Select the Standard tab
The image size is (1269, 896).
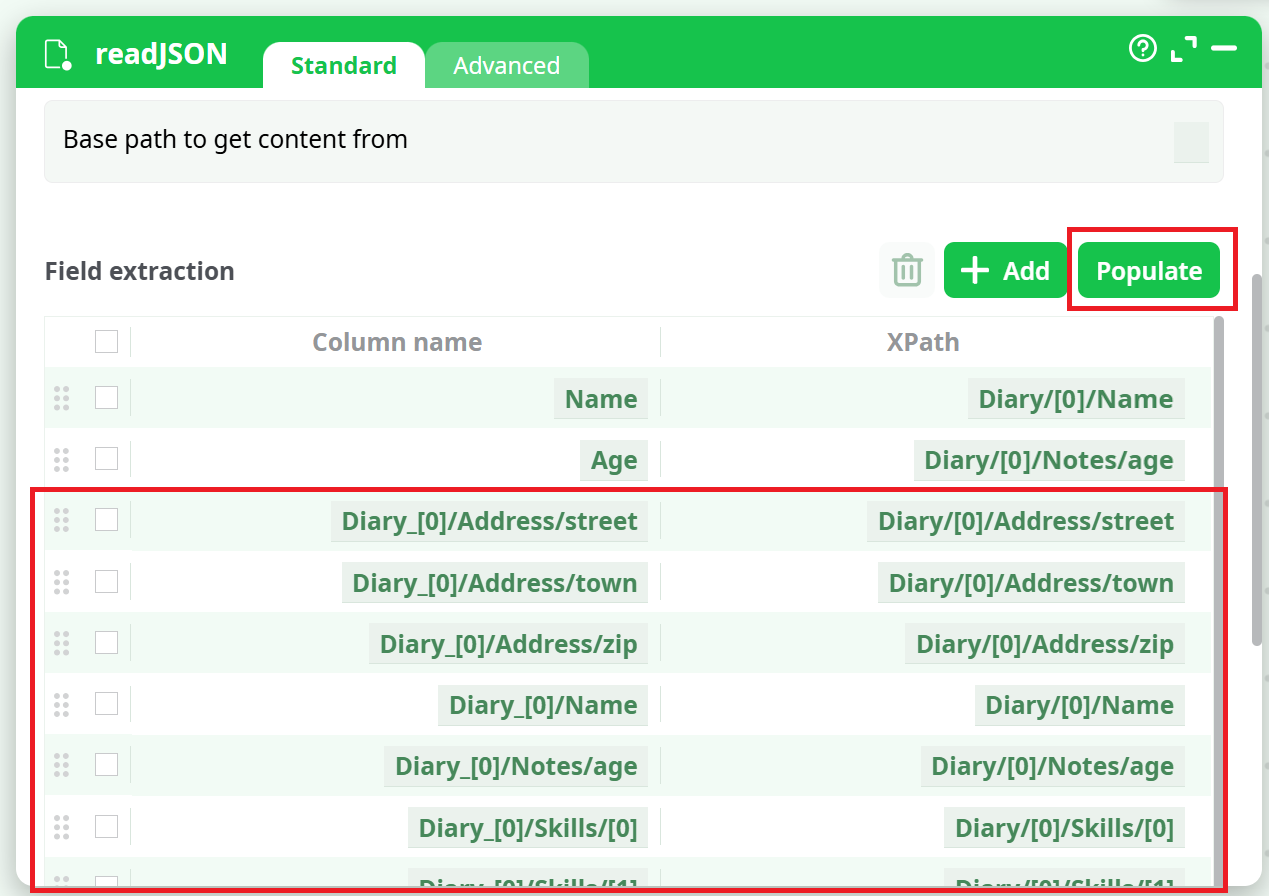click(x=344, y=66)
